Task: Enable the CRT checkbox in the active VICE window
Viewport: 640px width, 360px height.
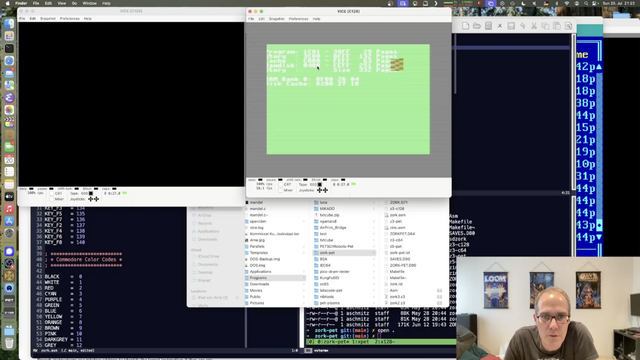Action: coord(280,184)
